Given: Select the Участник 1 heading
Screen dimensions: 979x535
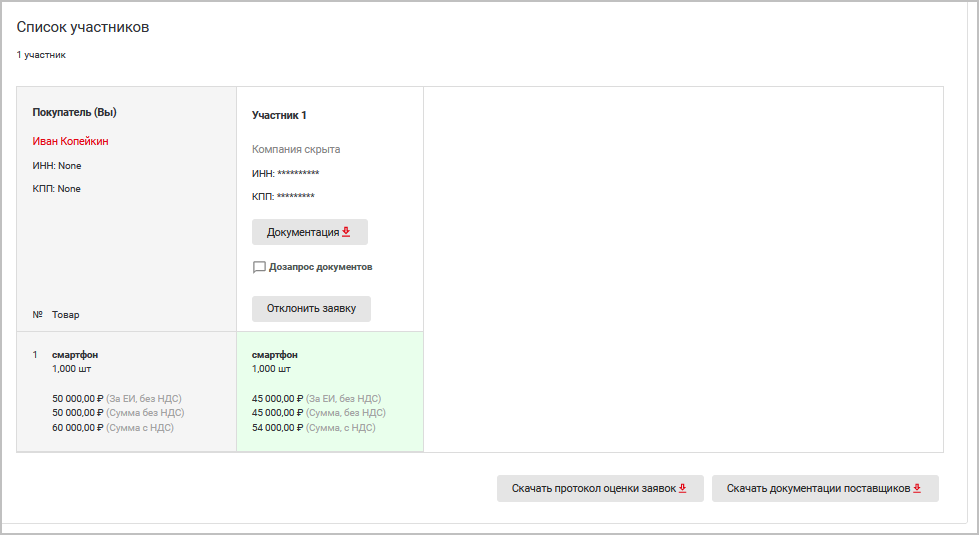Looking at the screenshot, I should (x=279, y=116).
